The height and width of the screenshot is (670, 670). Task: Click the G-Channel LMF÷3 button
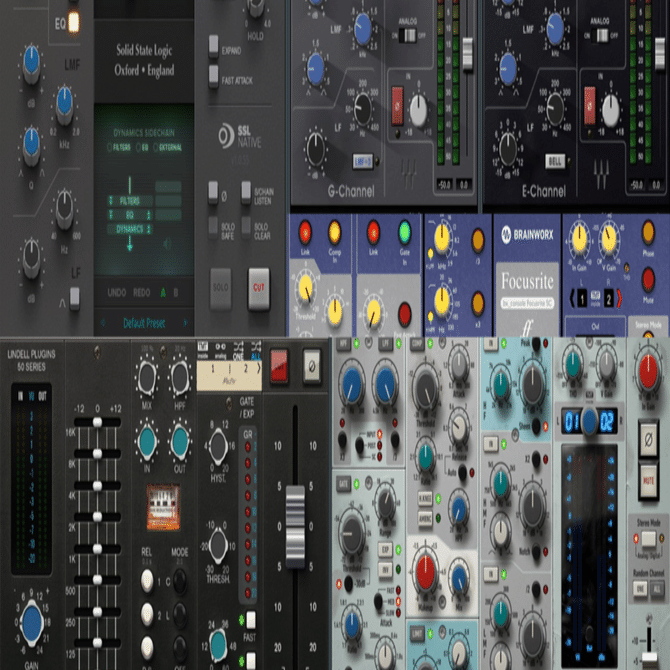point(363,162)
